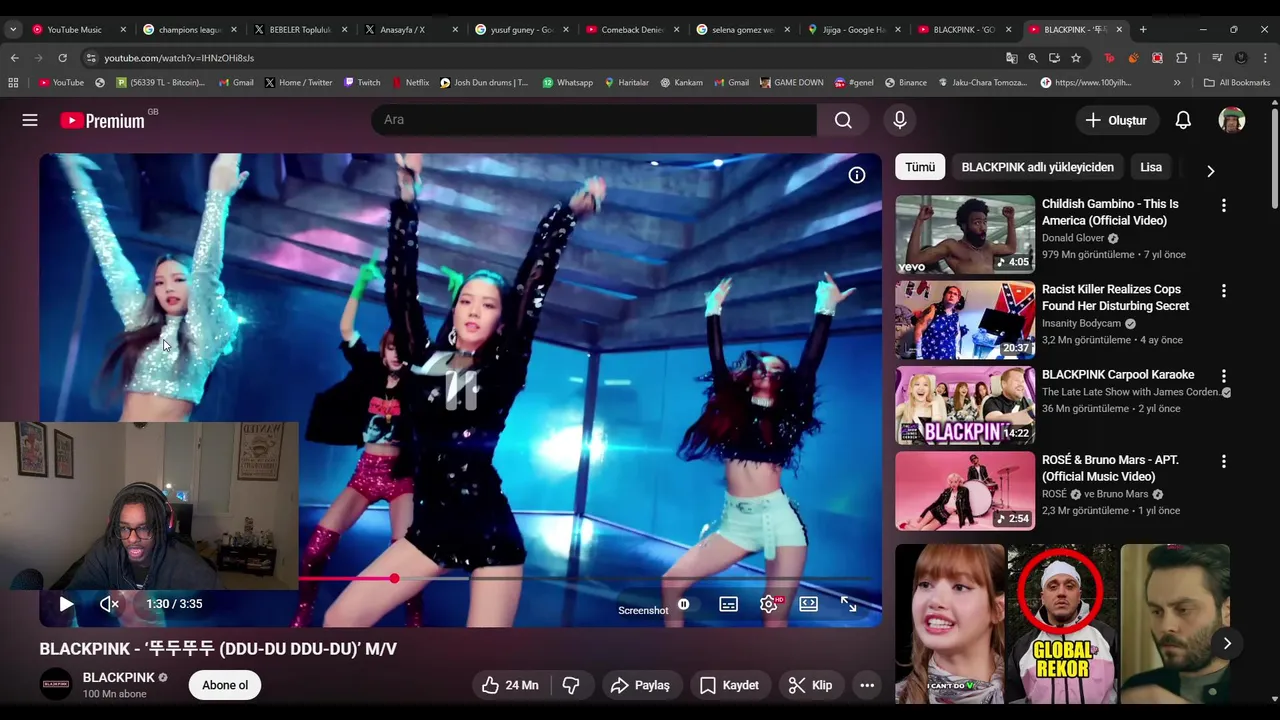The width and height of the screenshot is (1280, 720).
Task: Open browser tab search dropdown arrow
Action: pos(12,29)
